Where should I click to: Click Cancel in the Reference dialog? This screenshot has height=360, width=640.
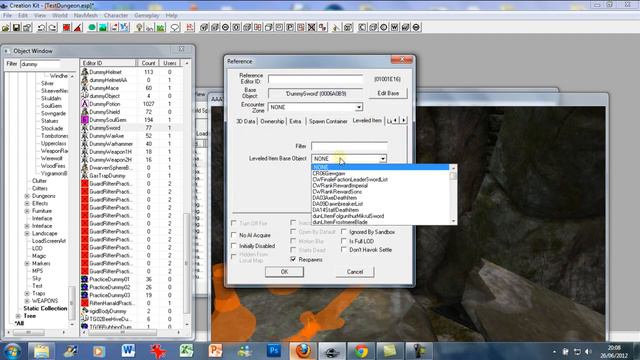tap(355, 272)
